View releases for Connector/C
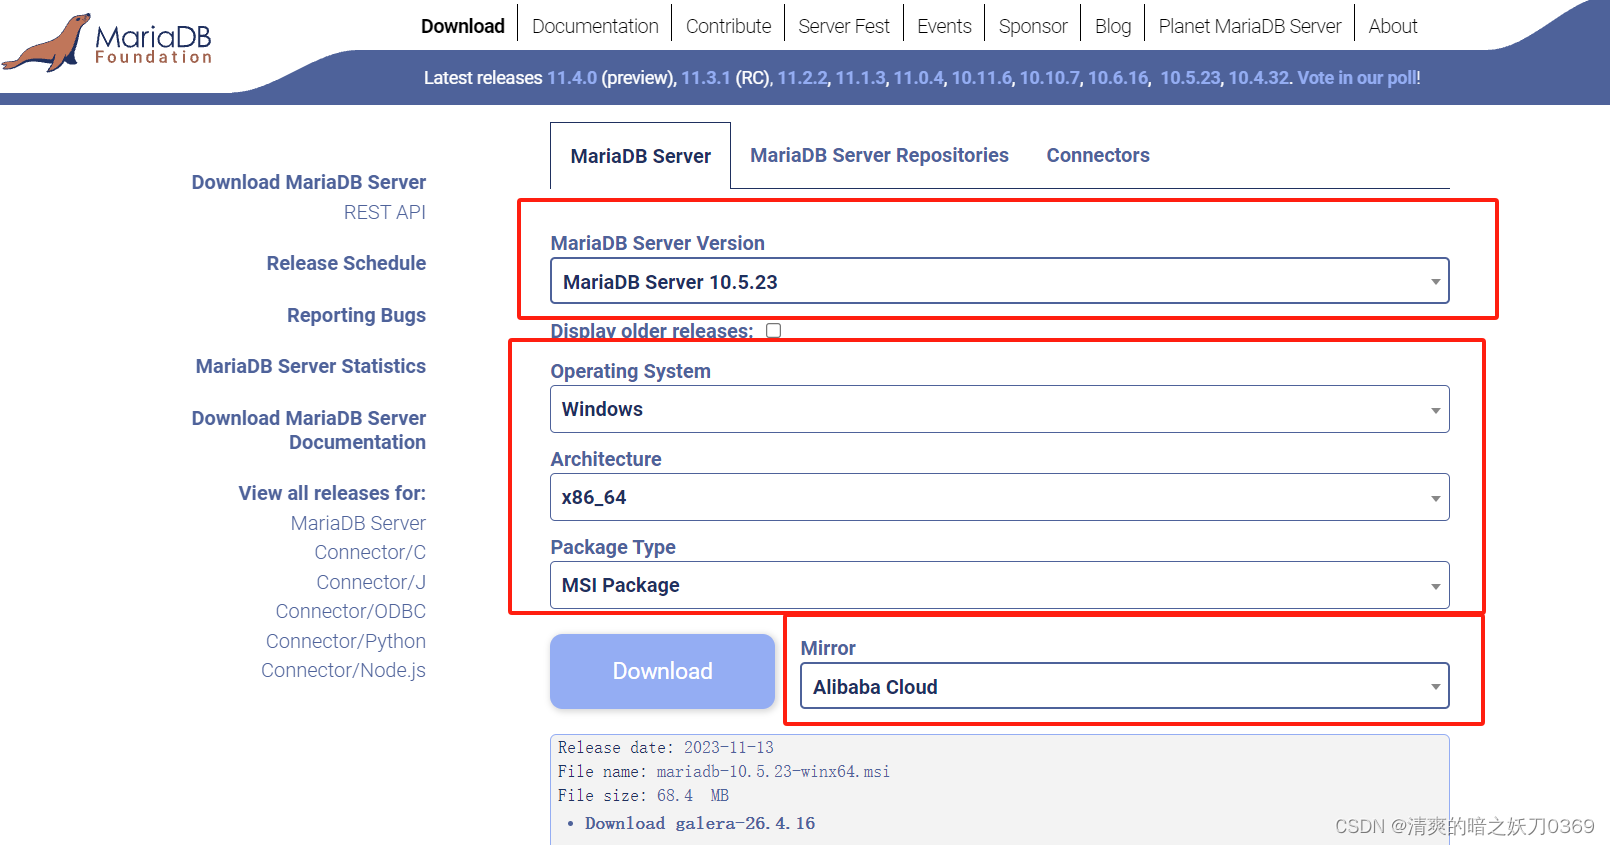Screen dimensions: 1610x845 pos(370,552)
